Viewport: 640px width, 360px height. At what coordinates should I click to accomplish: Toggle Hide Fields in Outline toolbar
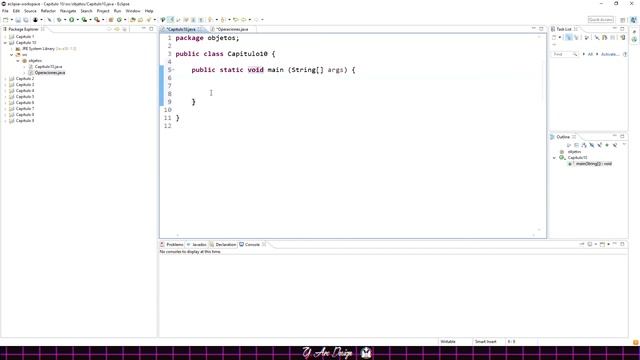tap(591, 145)
